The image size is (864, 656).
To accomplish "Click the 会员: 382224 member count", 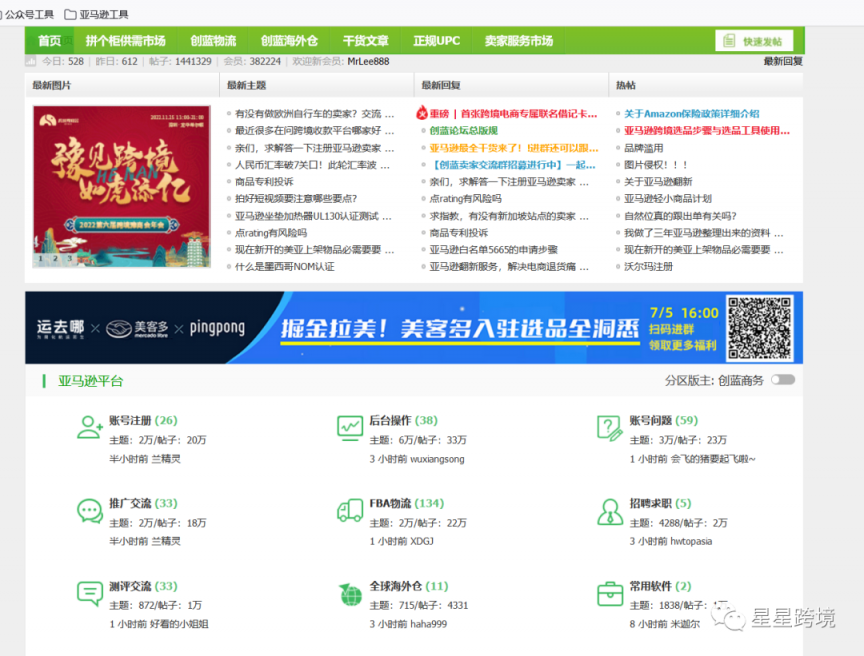I will click(x=252, y=61).
